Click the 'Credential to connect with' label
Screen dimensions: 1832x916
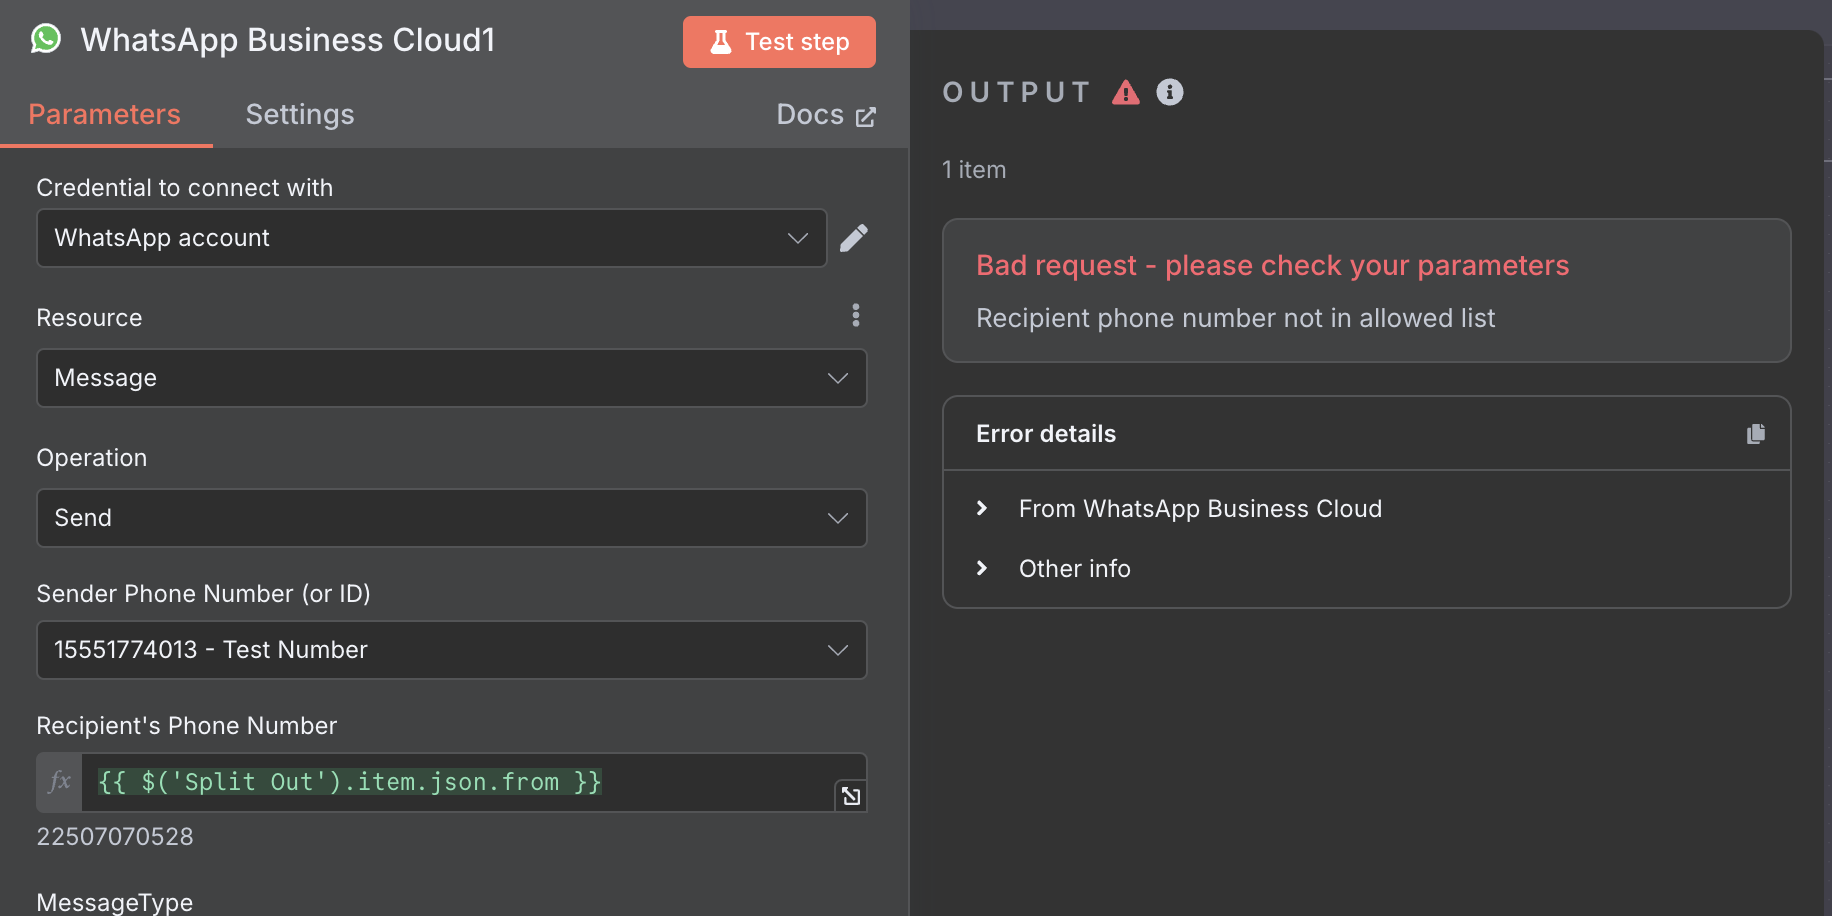(185, 188)
